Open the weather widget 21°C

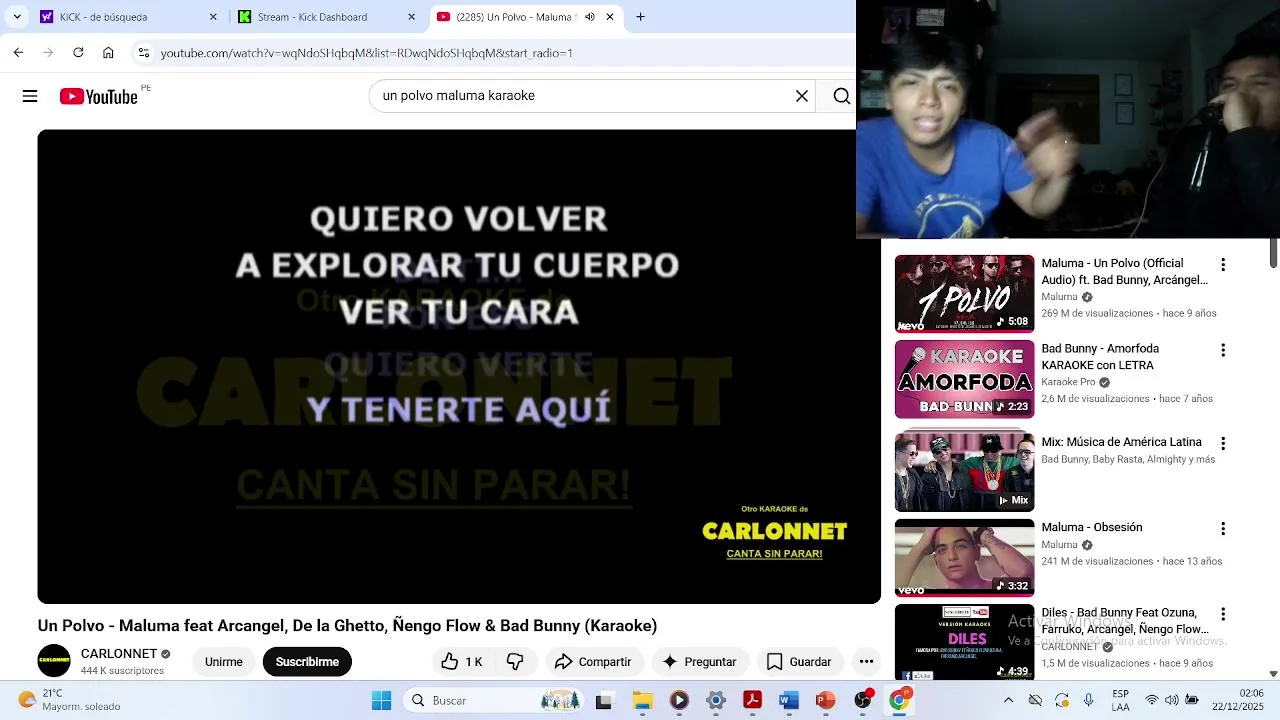[x=70, y=700]
